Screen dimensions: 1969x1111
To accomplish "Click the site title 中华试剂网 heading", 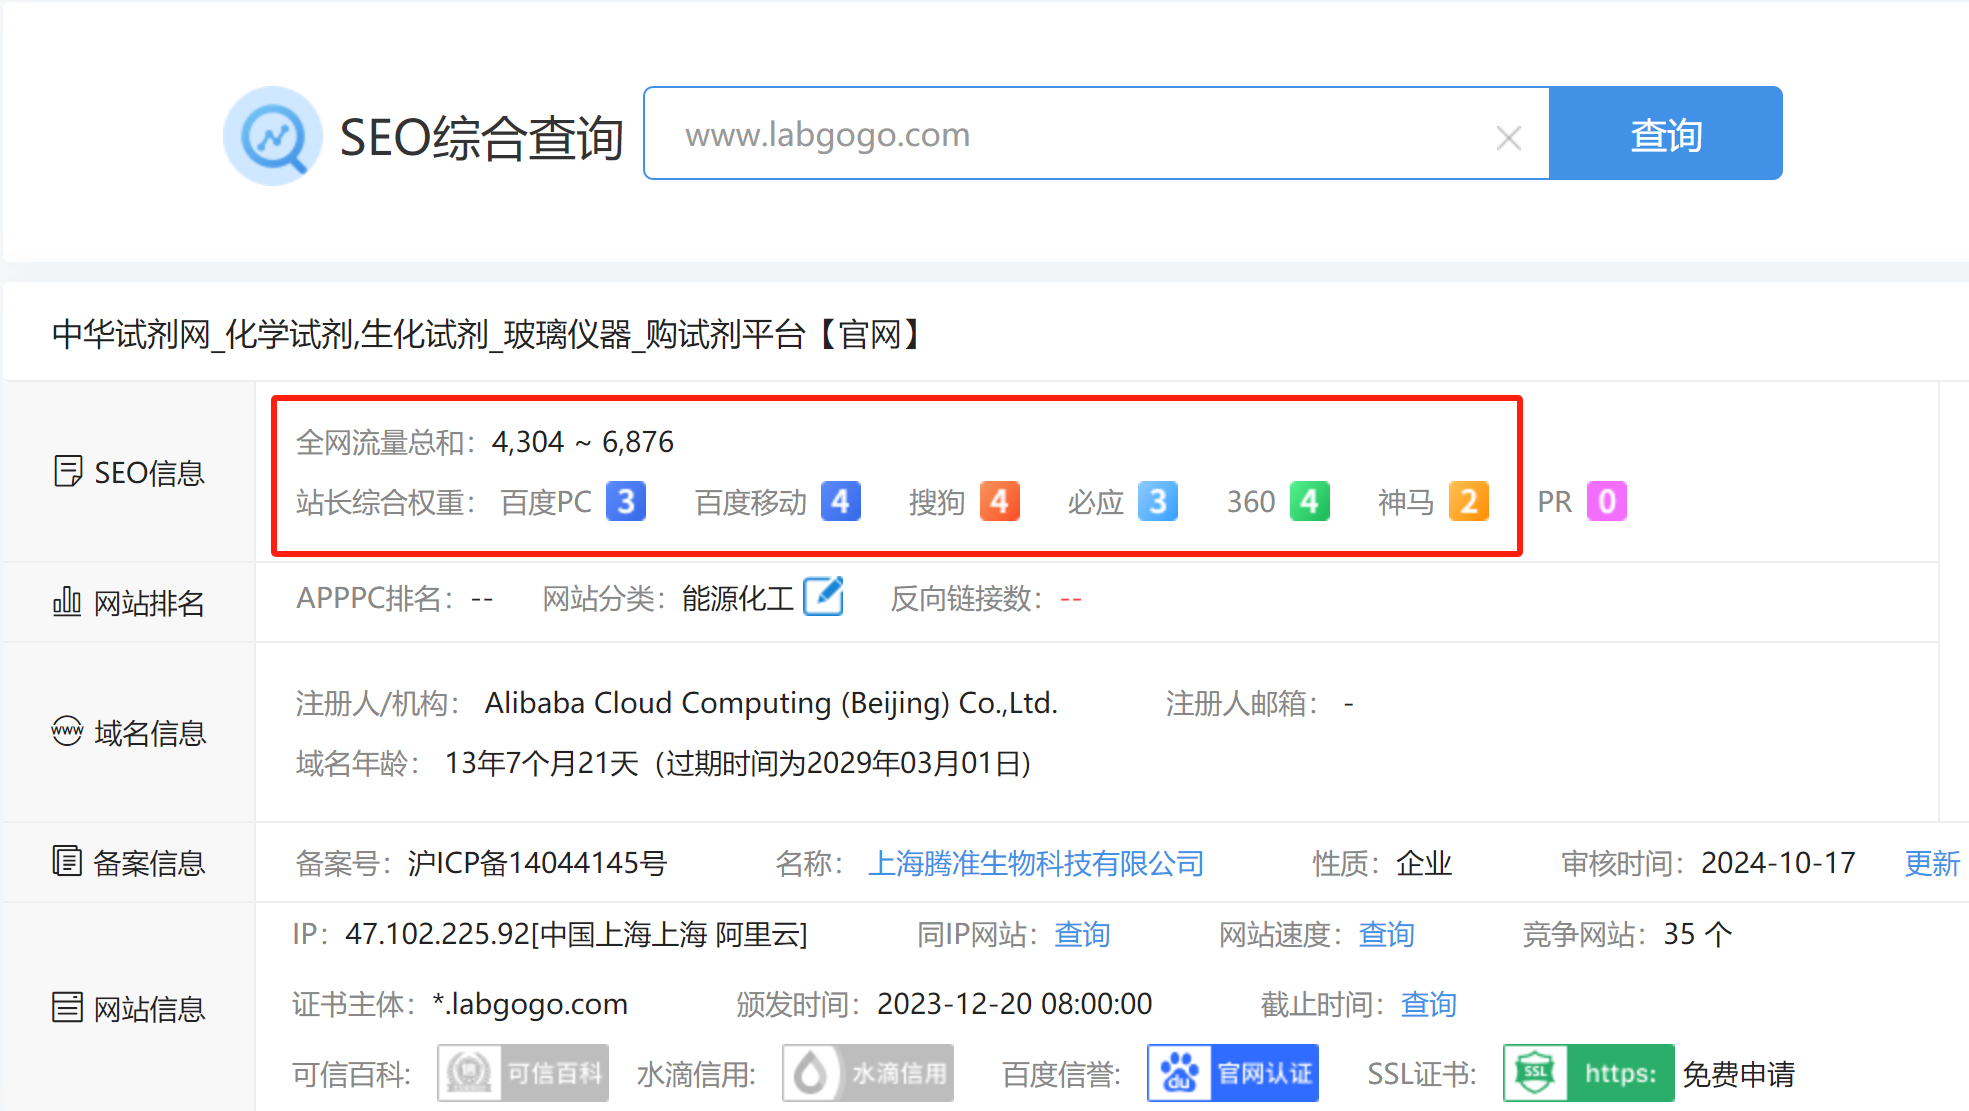I will click(x=487, y=334).
